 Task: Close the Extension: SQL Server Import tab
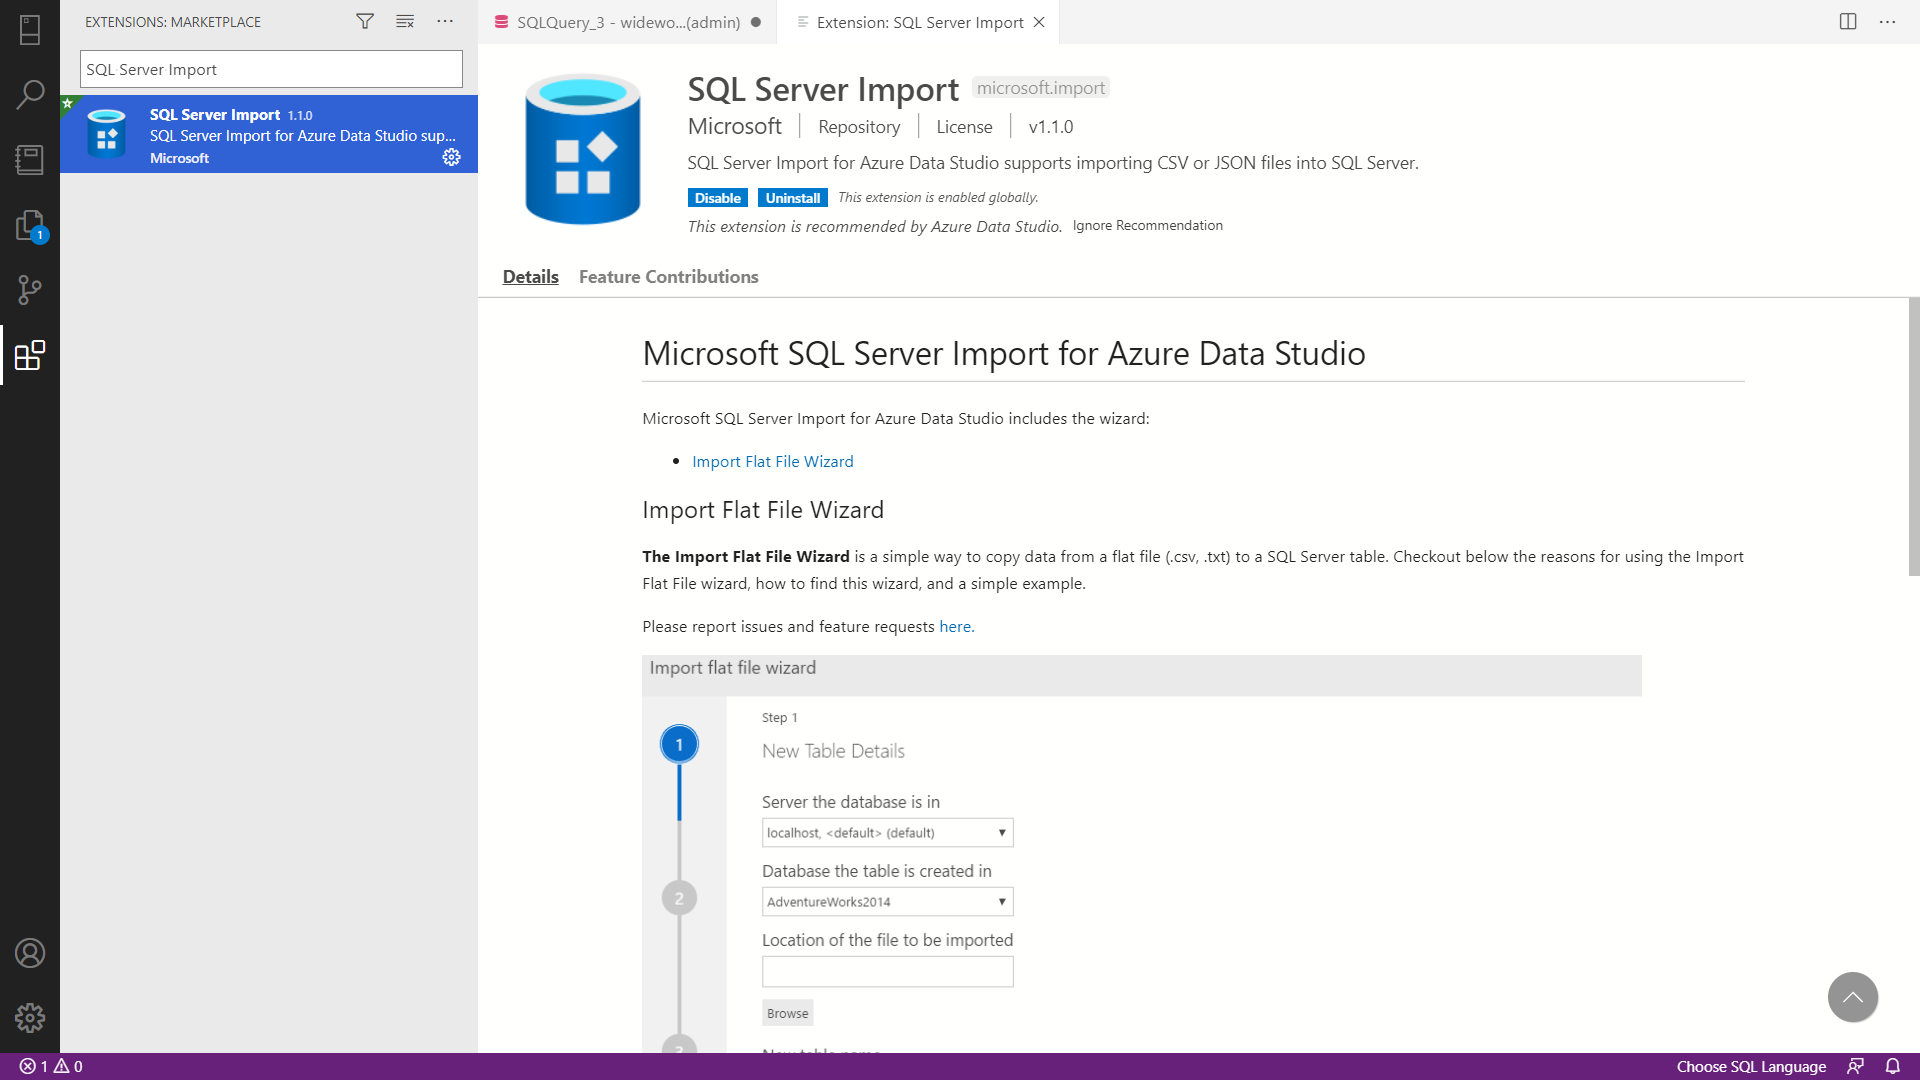pos(1039,22)
